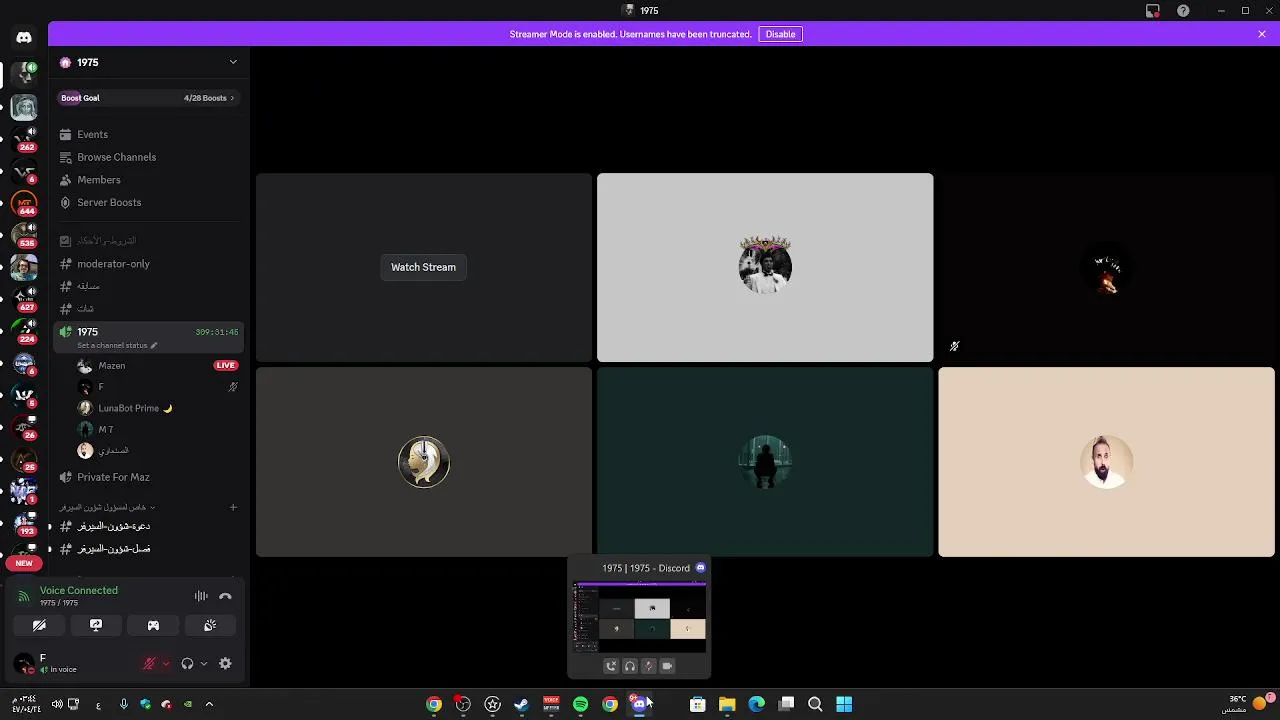Open Discord direct messages home icon
The image size is (1280, 720).
[x=24, y=37]
